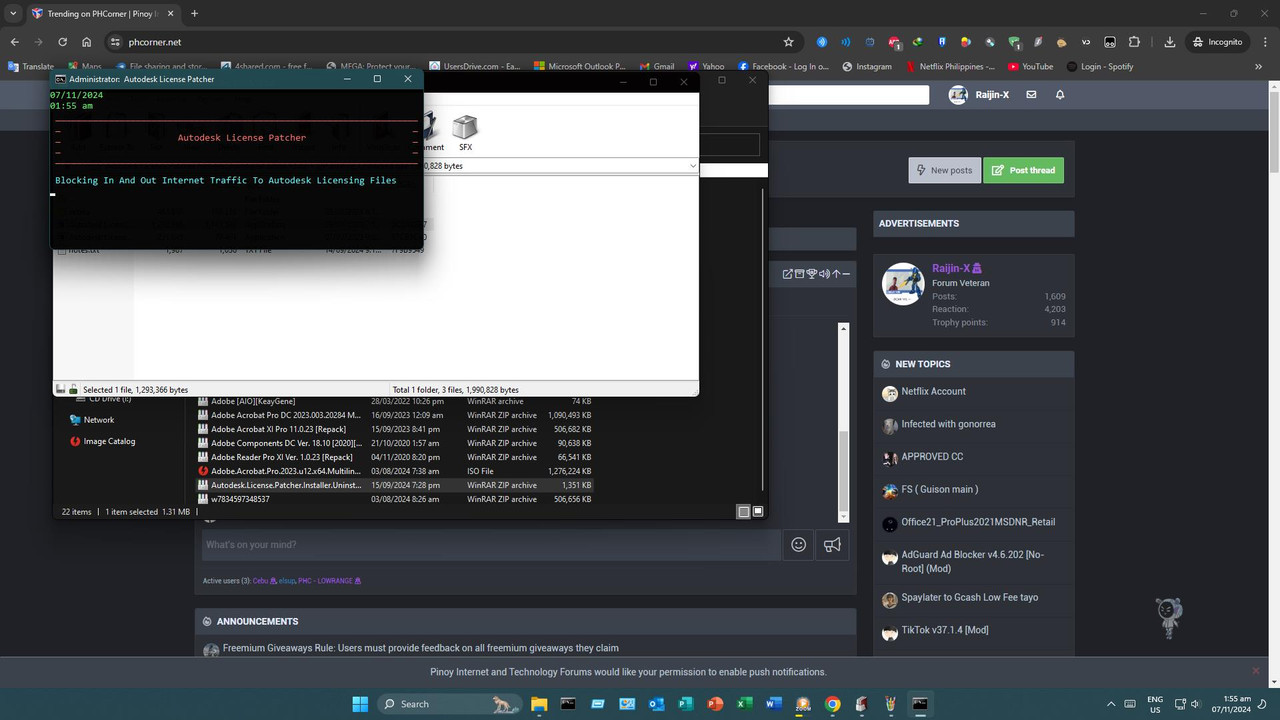Click the megaphone icon in shoutbox
The width and height of the screenshot is (1280, 720).
click(x=832, y=544)
